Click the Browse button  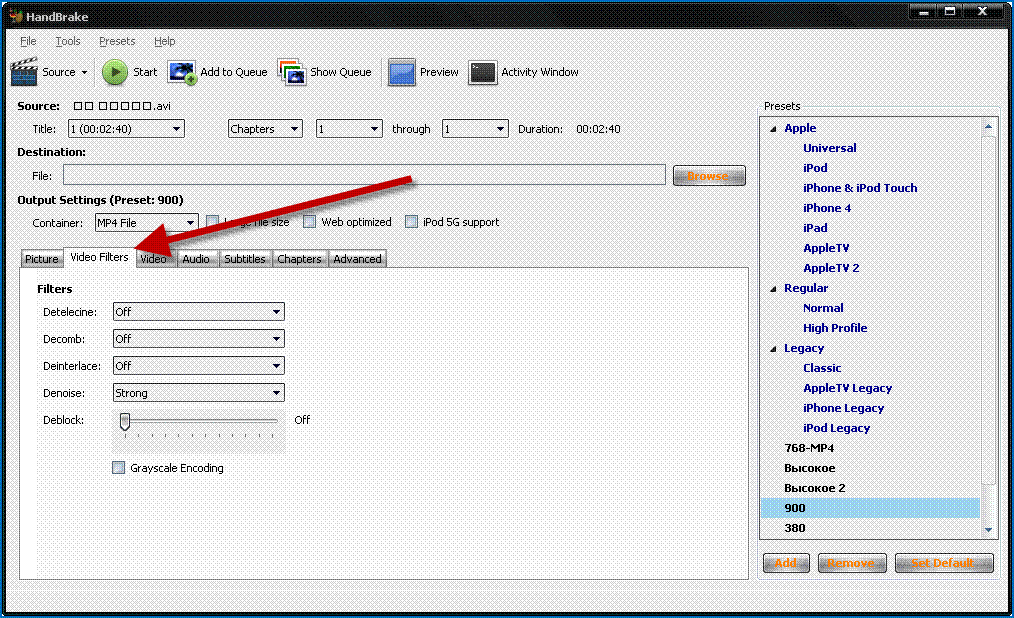(x=709, y=175)
